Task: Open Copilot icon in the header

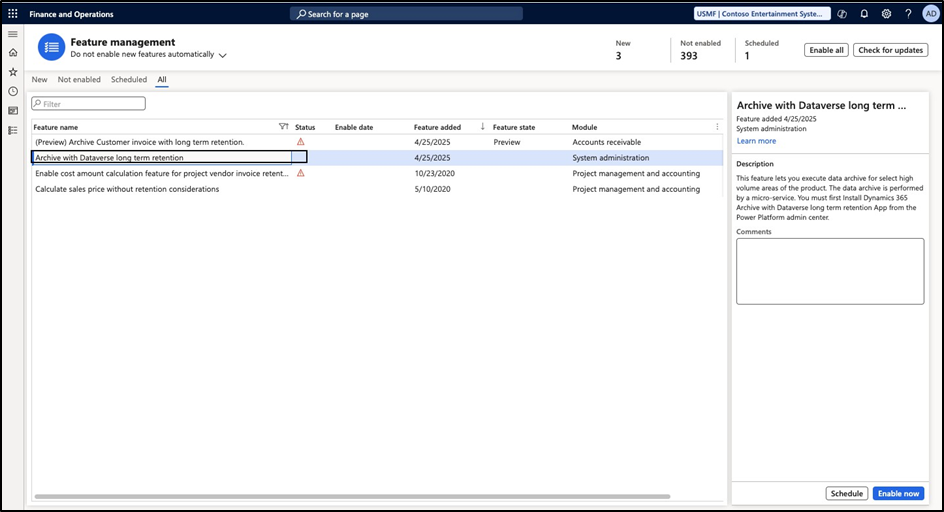Action: pyautogui.click(x=842, y=14)
